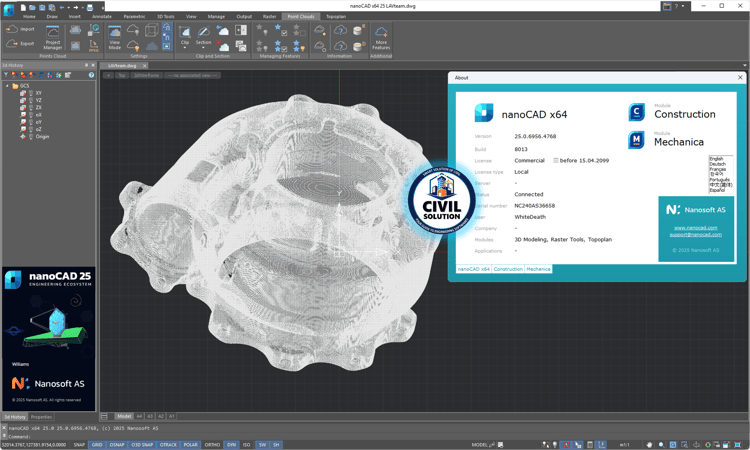Open the Clip dropdown arrow

[185, 48]
